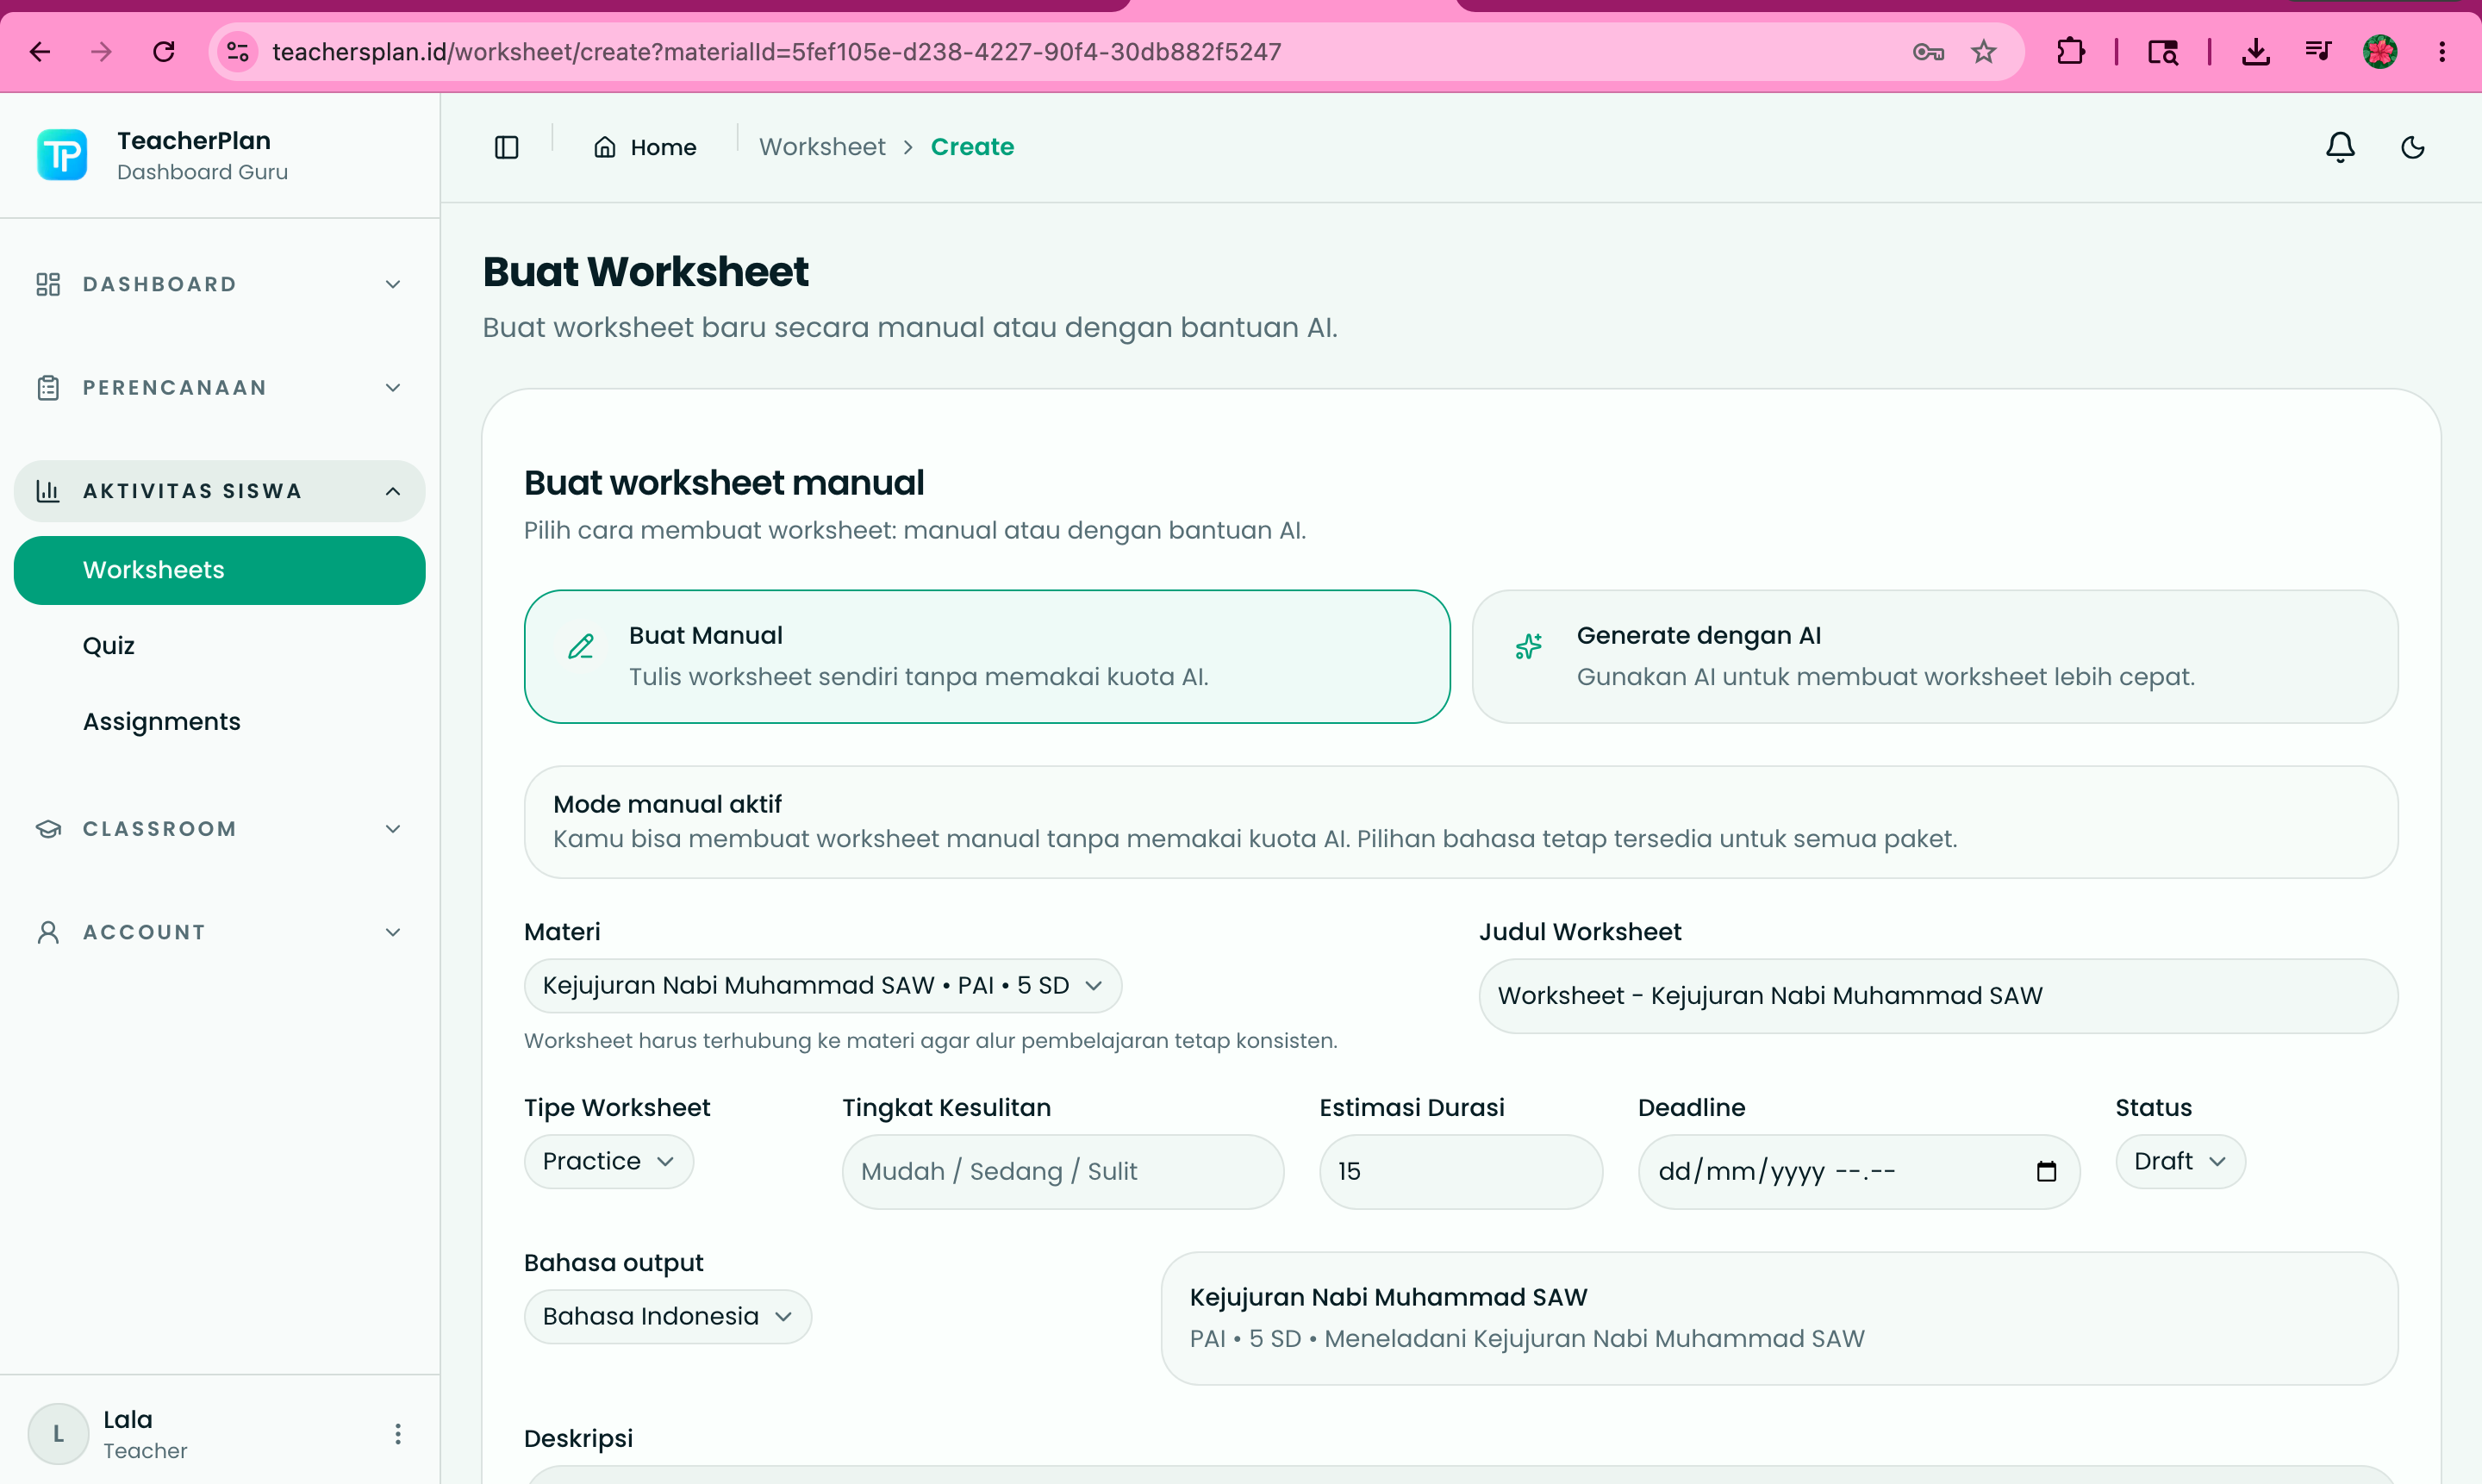2482x1484 pixels.
Task: Open the Status Draft dropdown
Action: click(x=2180, y=1161)
